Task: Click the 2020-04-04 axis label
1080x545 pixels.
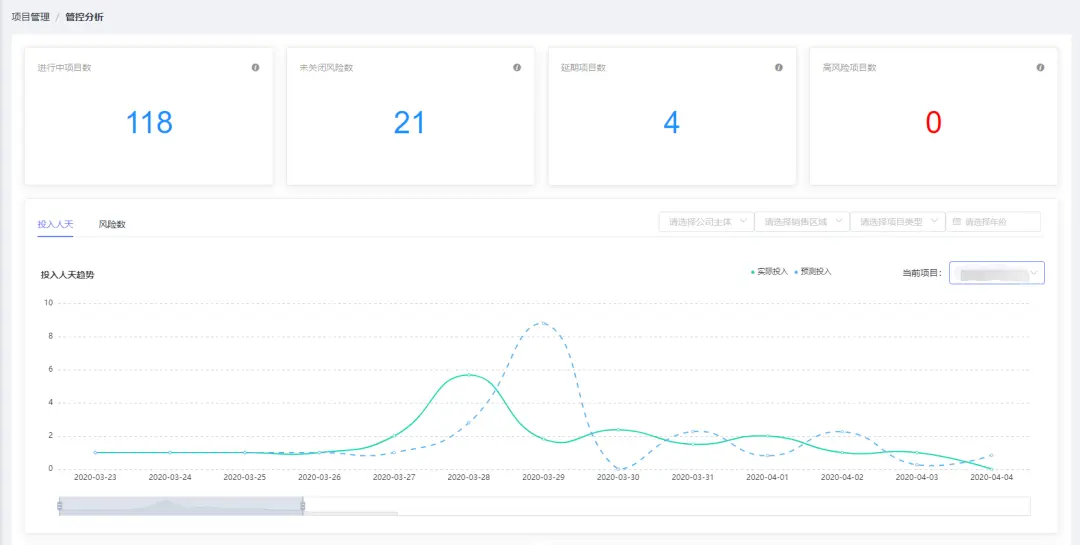Action: 991,477
